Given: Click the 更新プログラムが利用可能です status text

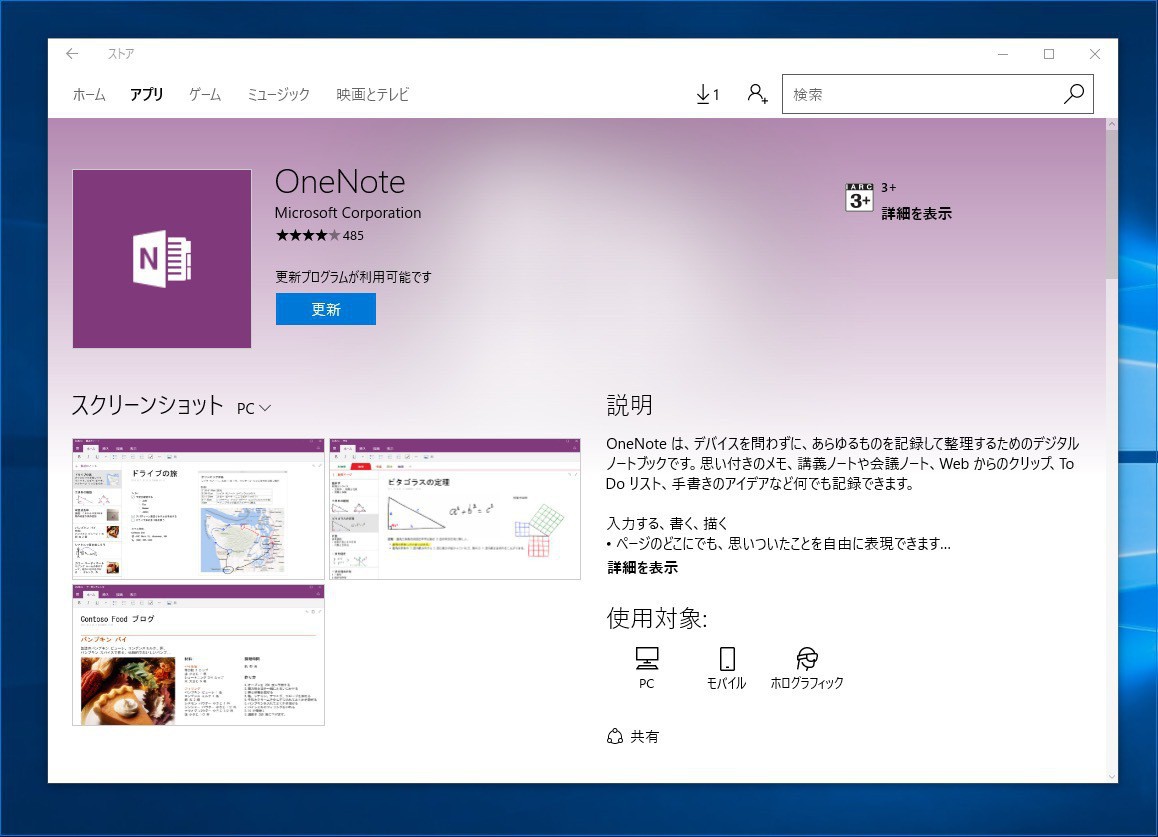Looking at the screenshot, I should (353, 277).
